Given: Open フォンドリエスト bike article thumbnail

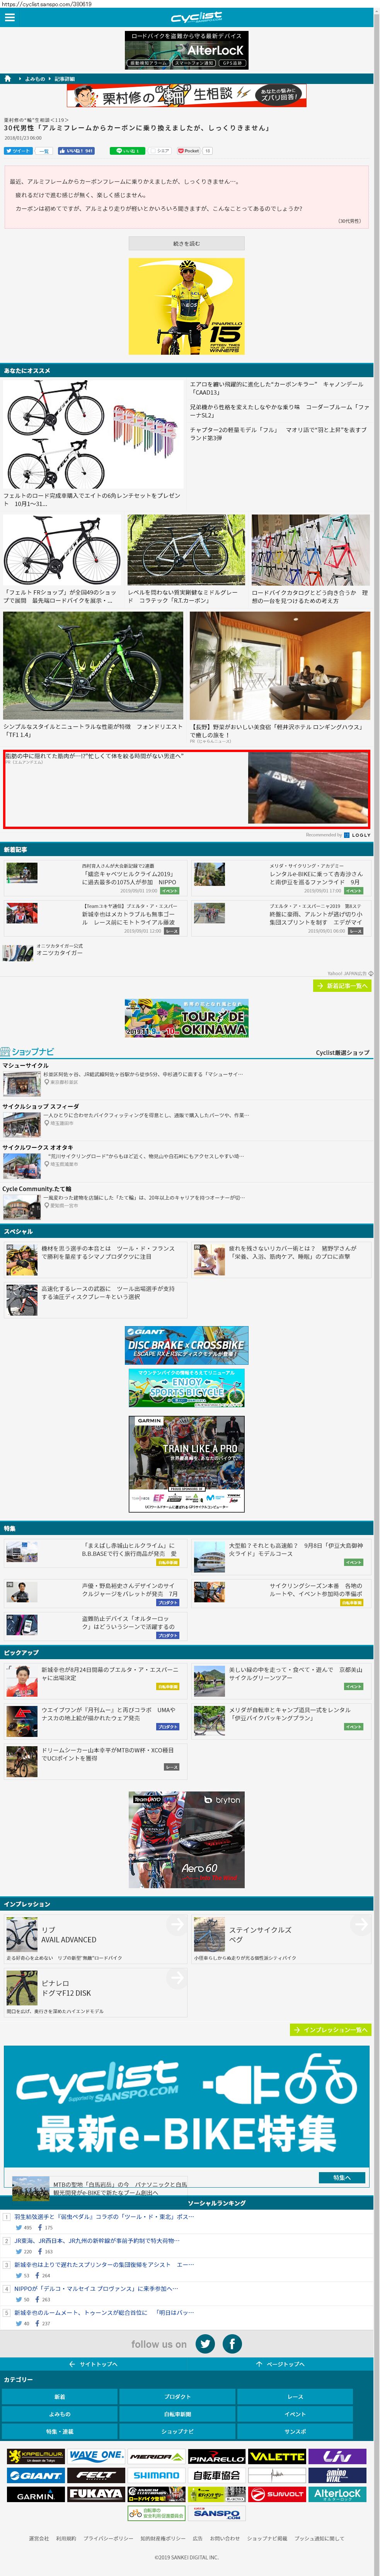Looking at the screenshot, I should (x=93, y=666).
